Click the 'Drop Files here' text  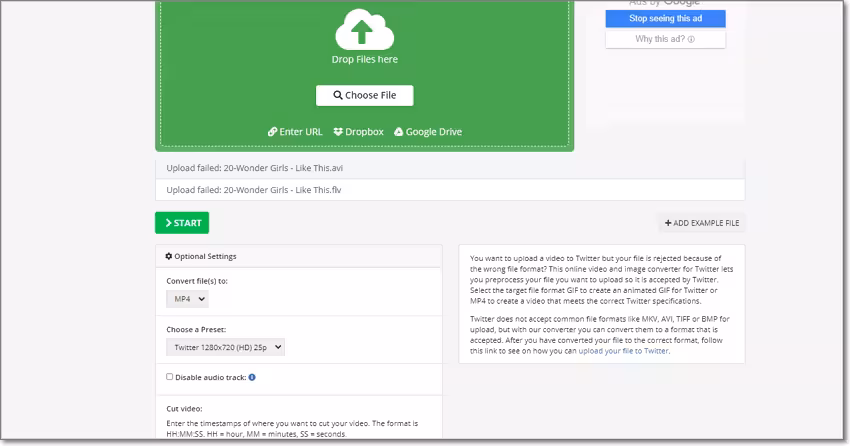[364, 60]
